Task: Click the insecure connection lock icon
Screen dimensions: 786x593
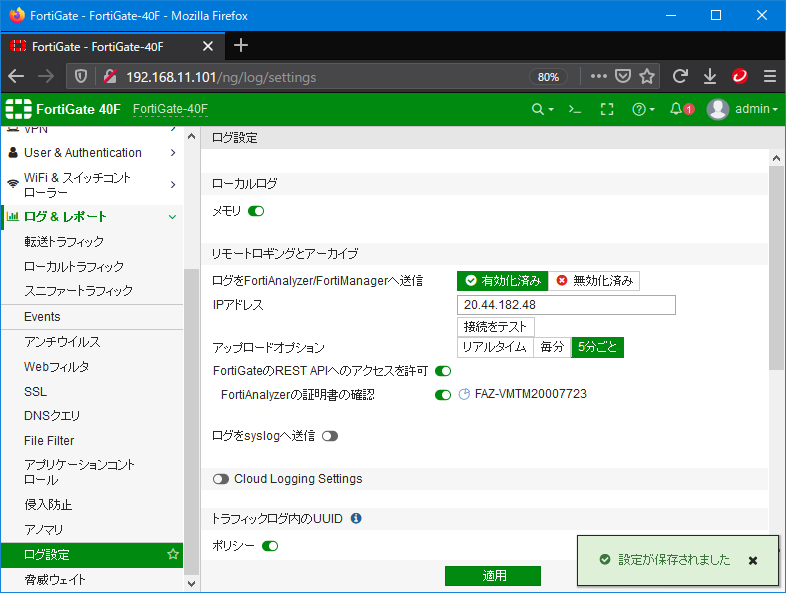Action: tap(110, 76)
